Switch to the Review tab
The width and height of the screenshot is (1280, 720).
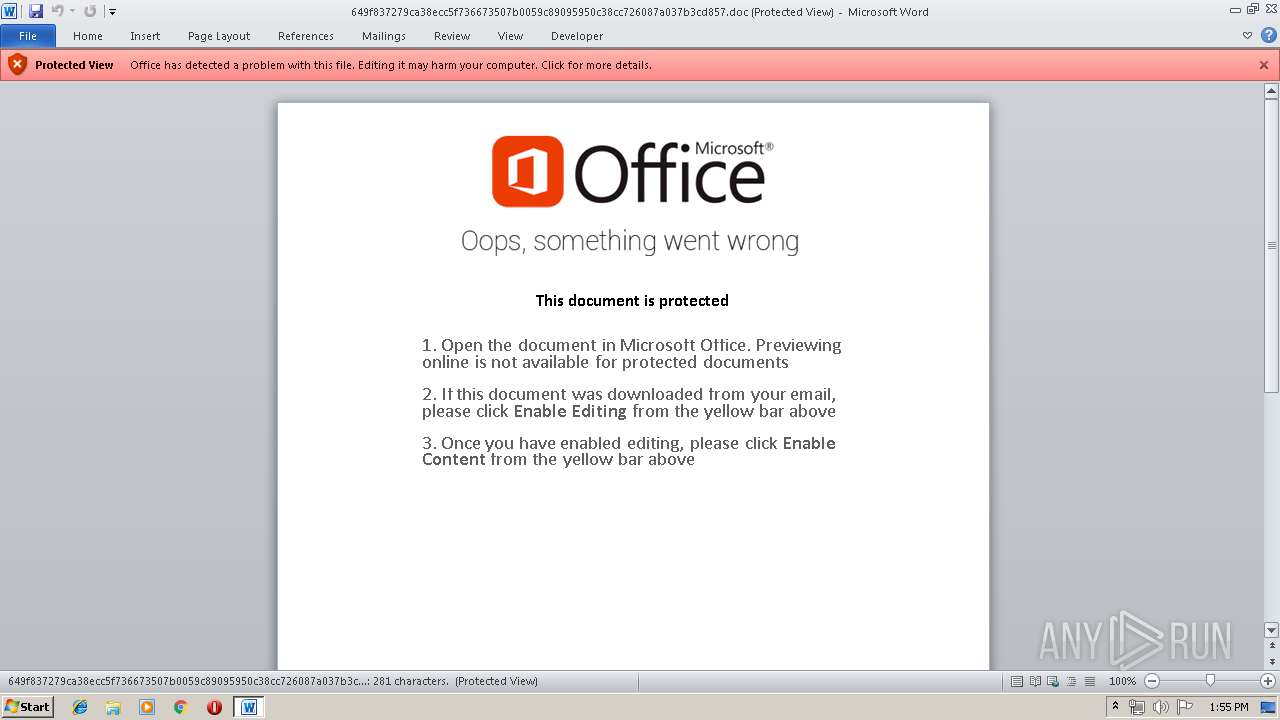pos(452,36)
